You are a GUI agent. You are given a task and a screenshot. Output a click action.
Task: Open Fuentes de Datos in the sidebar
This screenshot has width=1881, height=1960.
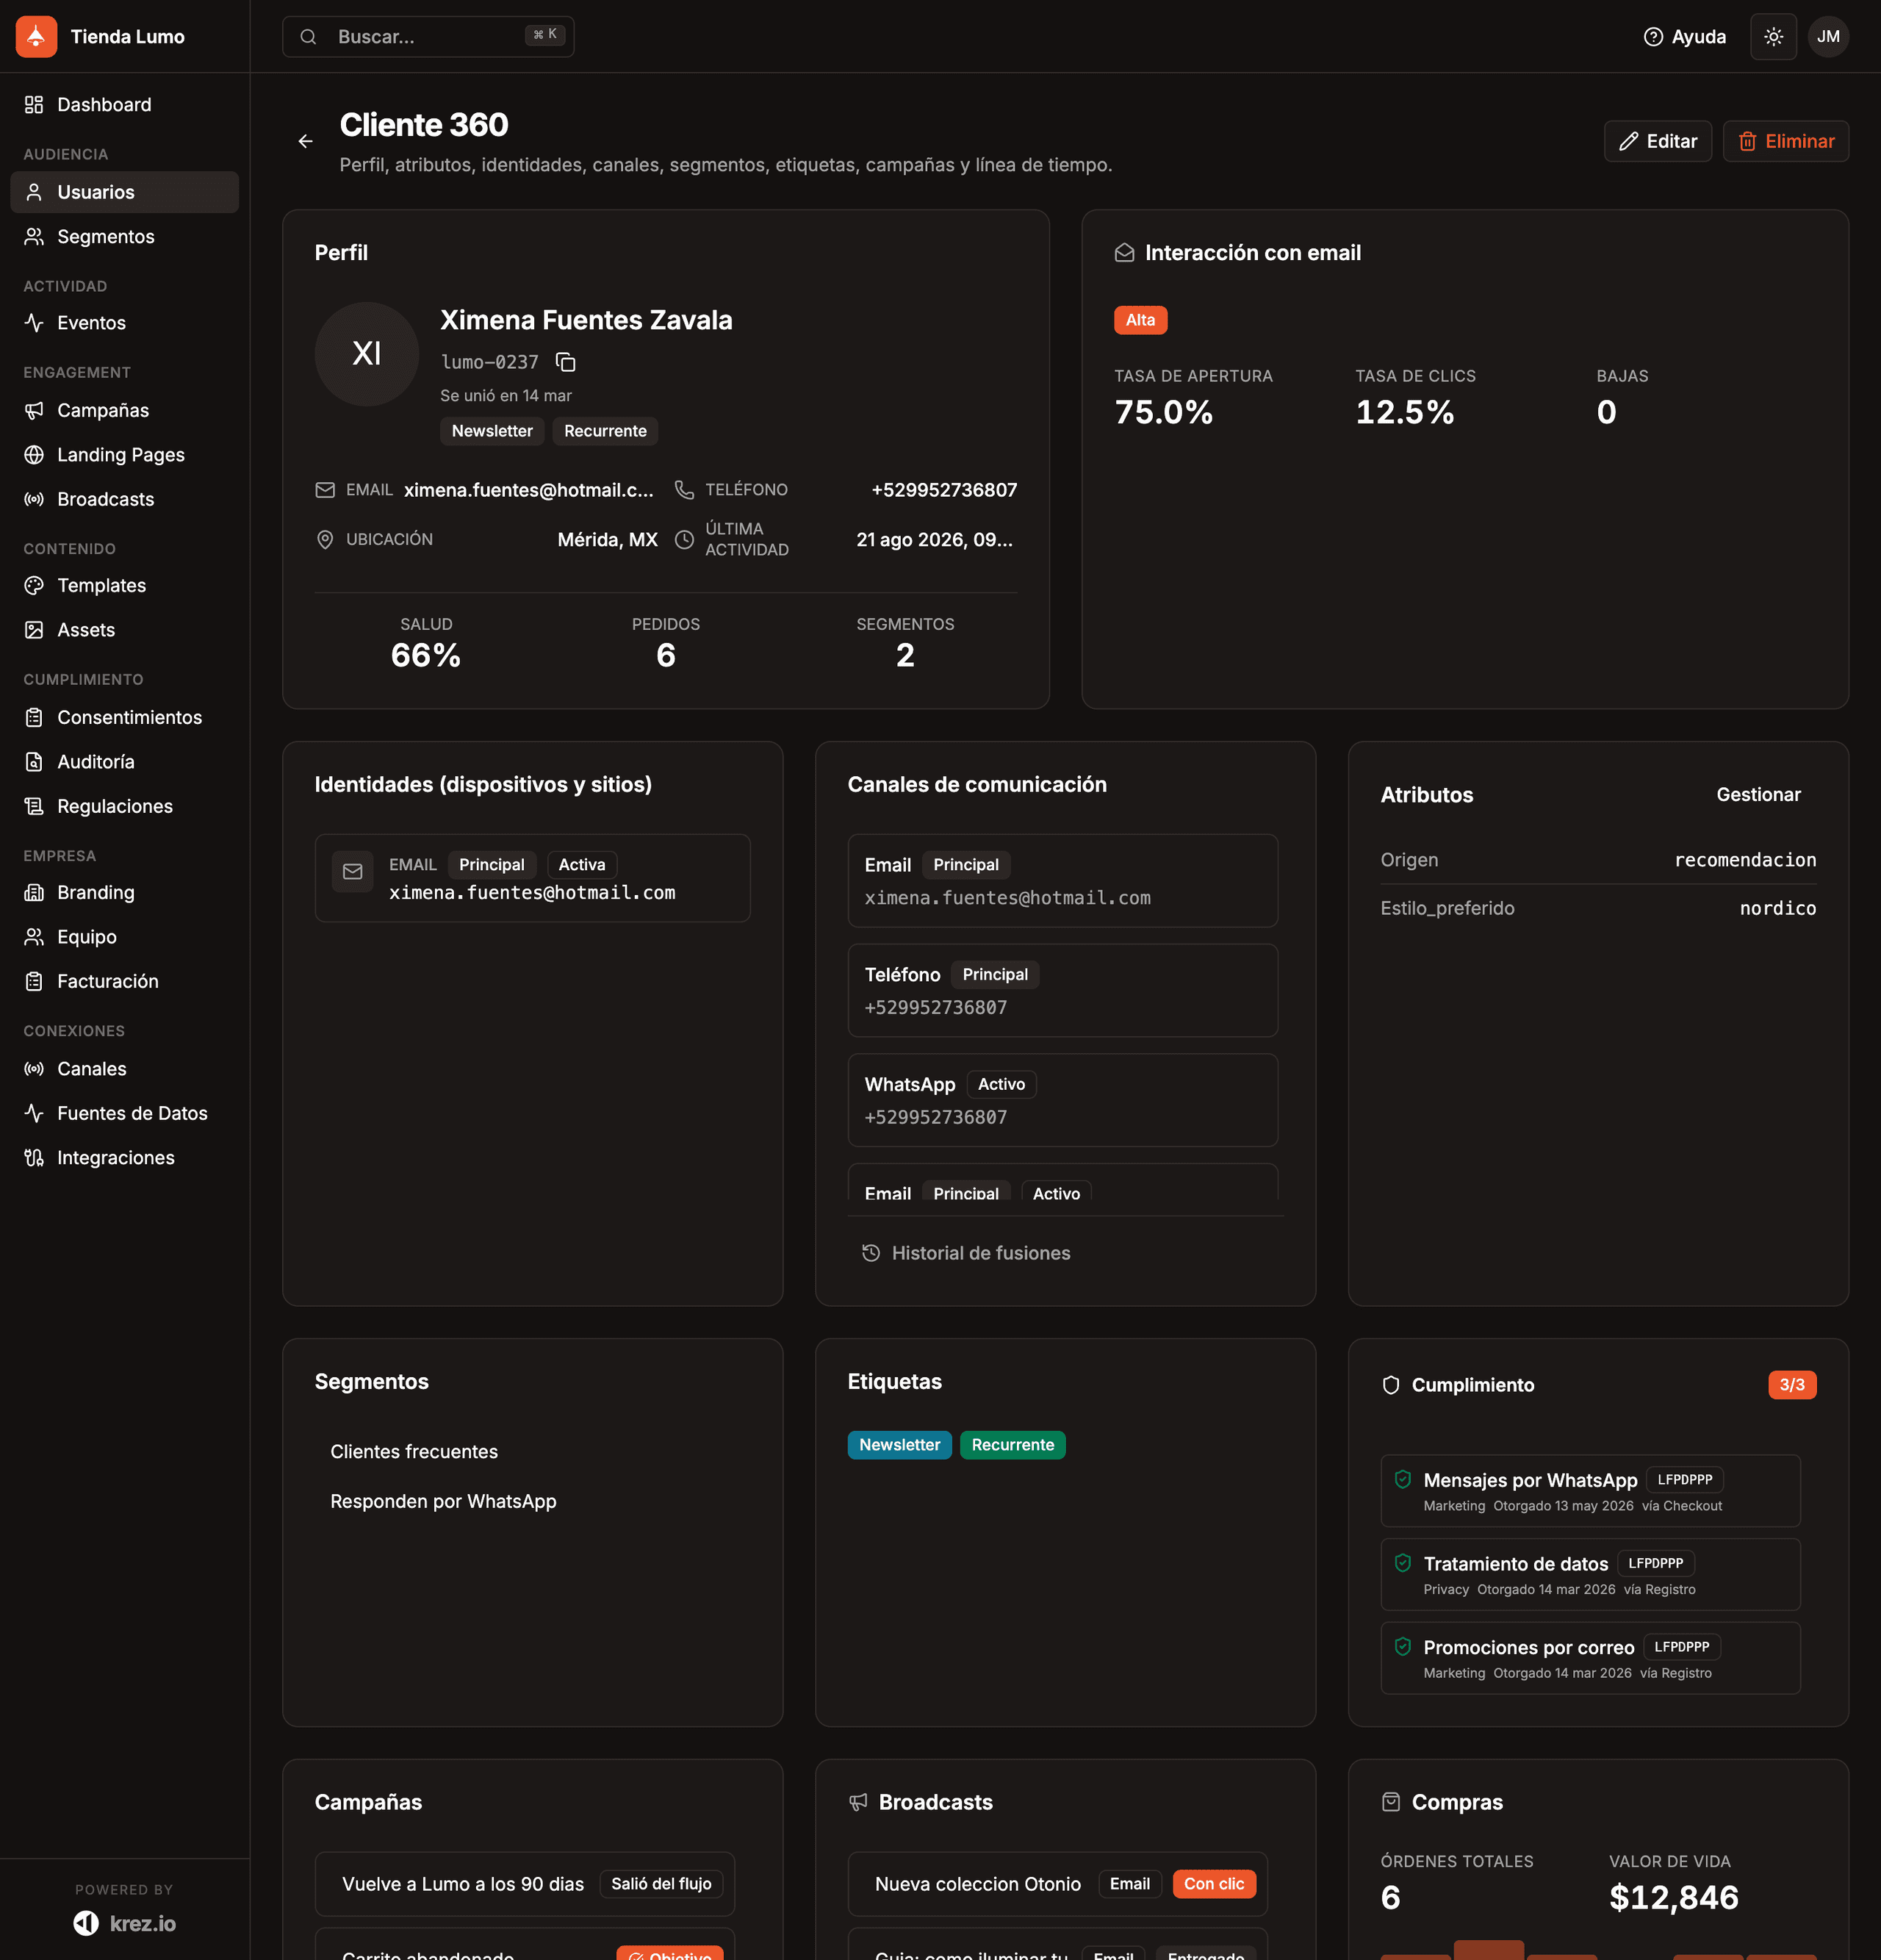pyautogui.click(x=124, y=1113)
